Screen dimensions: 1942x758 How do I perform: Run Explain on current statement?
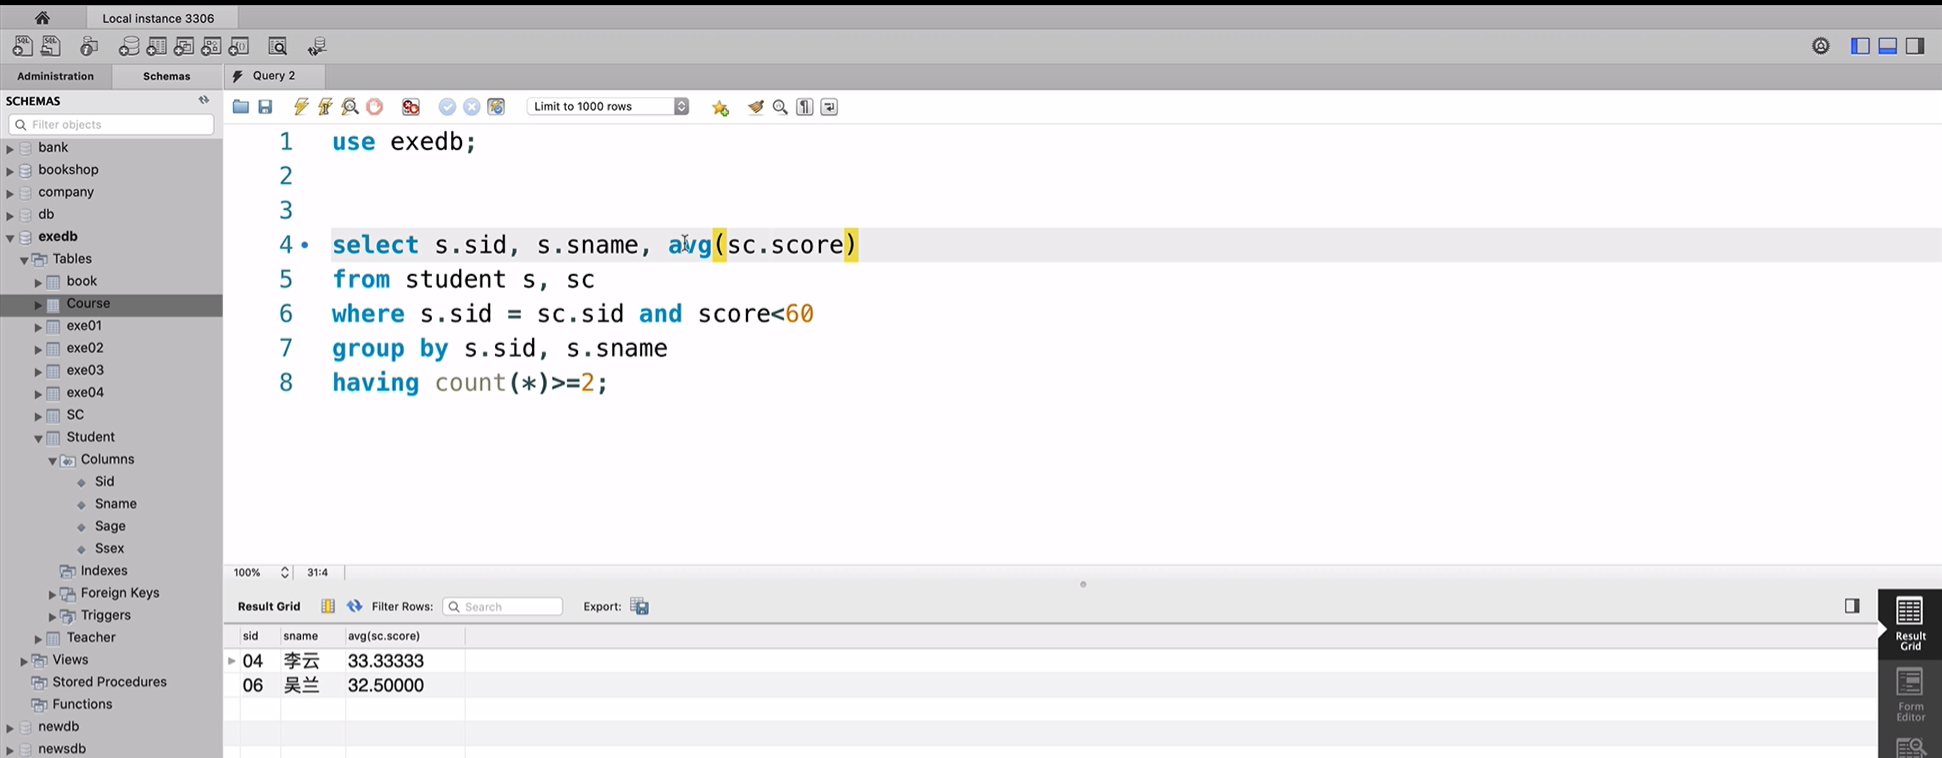350,107
